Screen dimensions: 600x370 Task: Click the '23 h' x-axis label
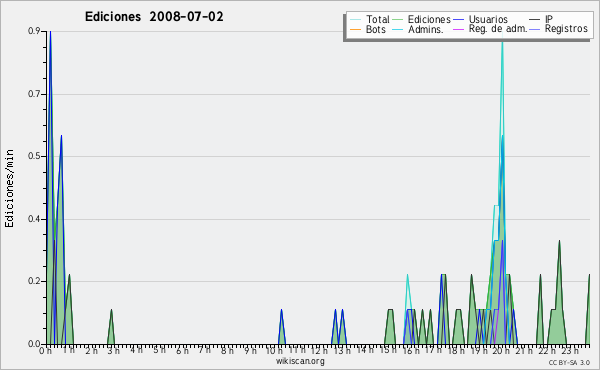pos(569,351)
